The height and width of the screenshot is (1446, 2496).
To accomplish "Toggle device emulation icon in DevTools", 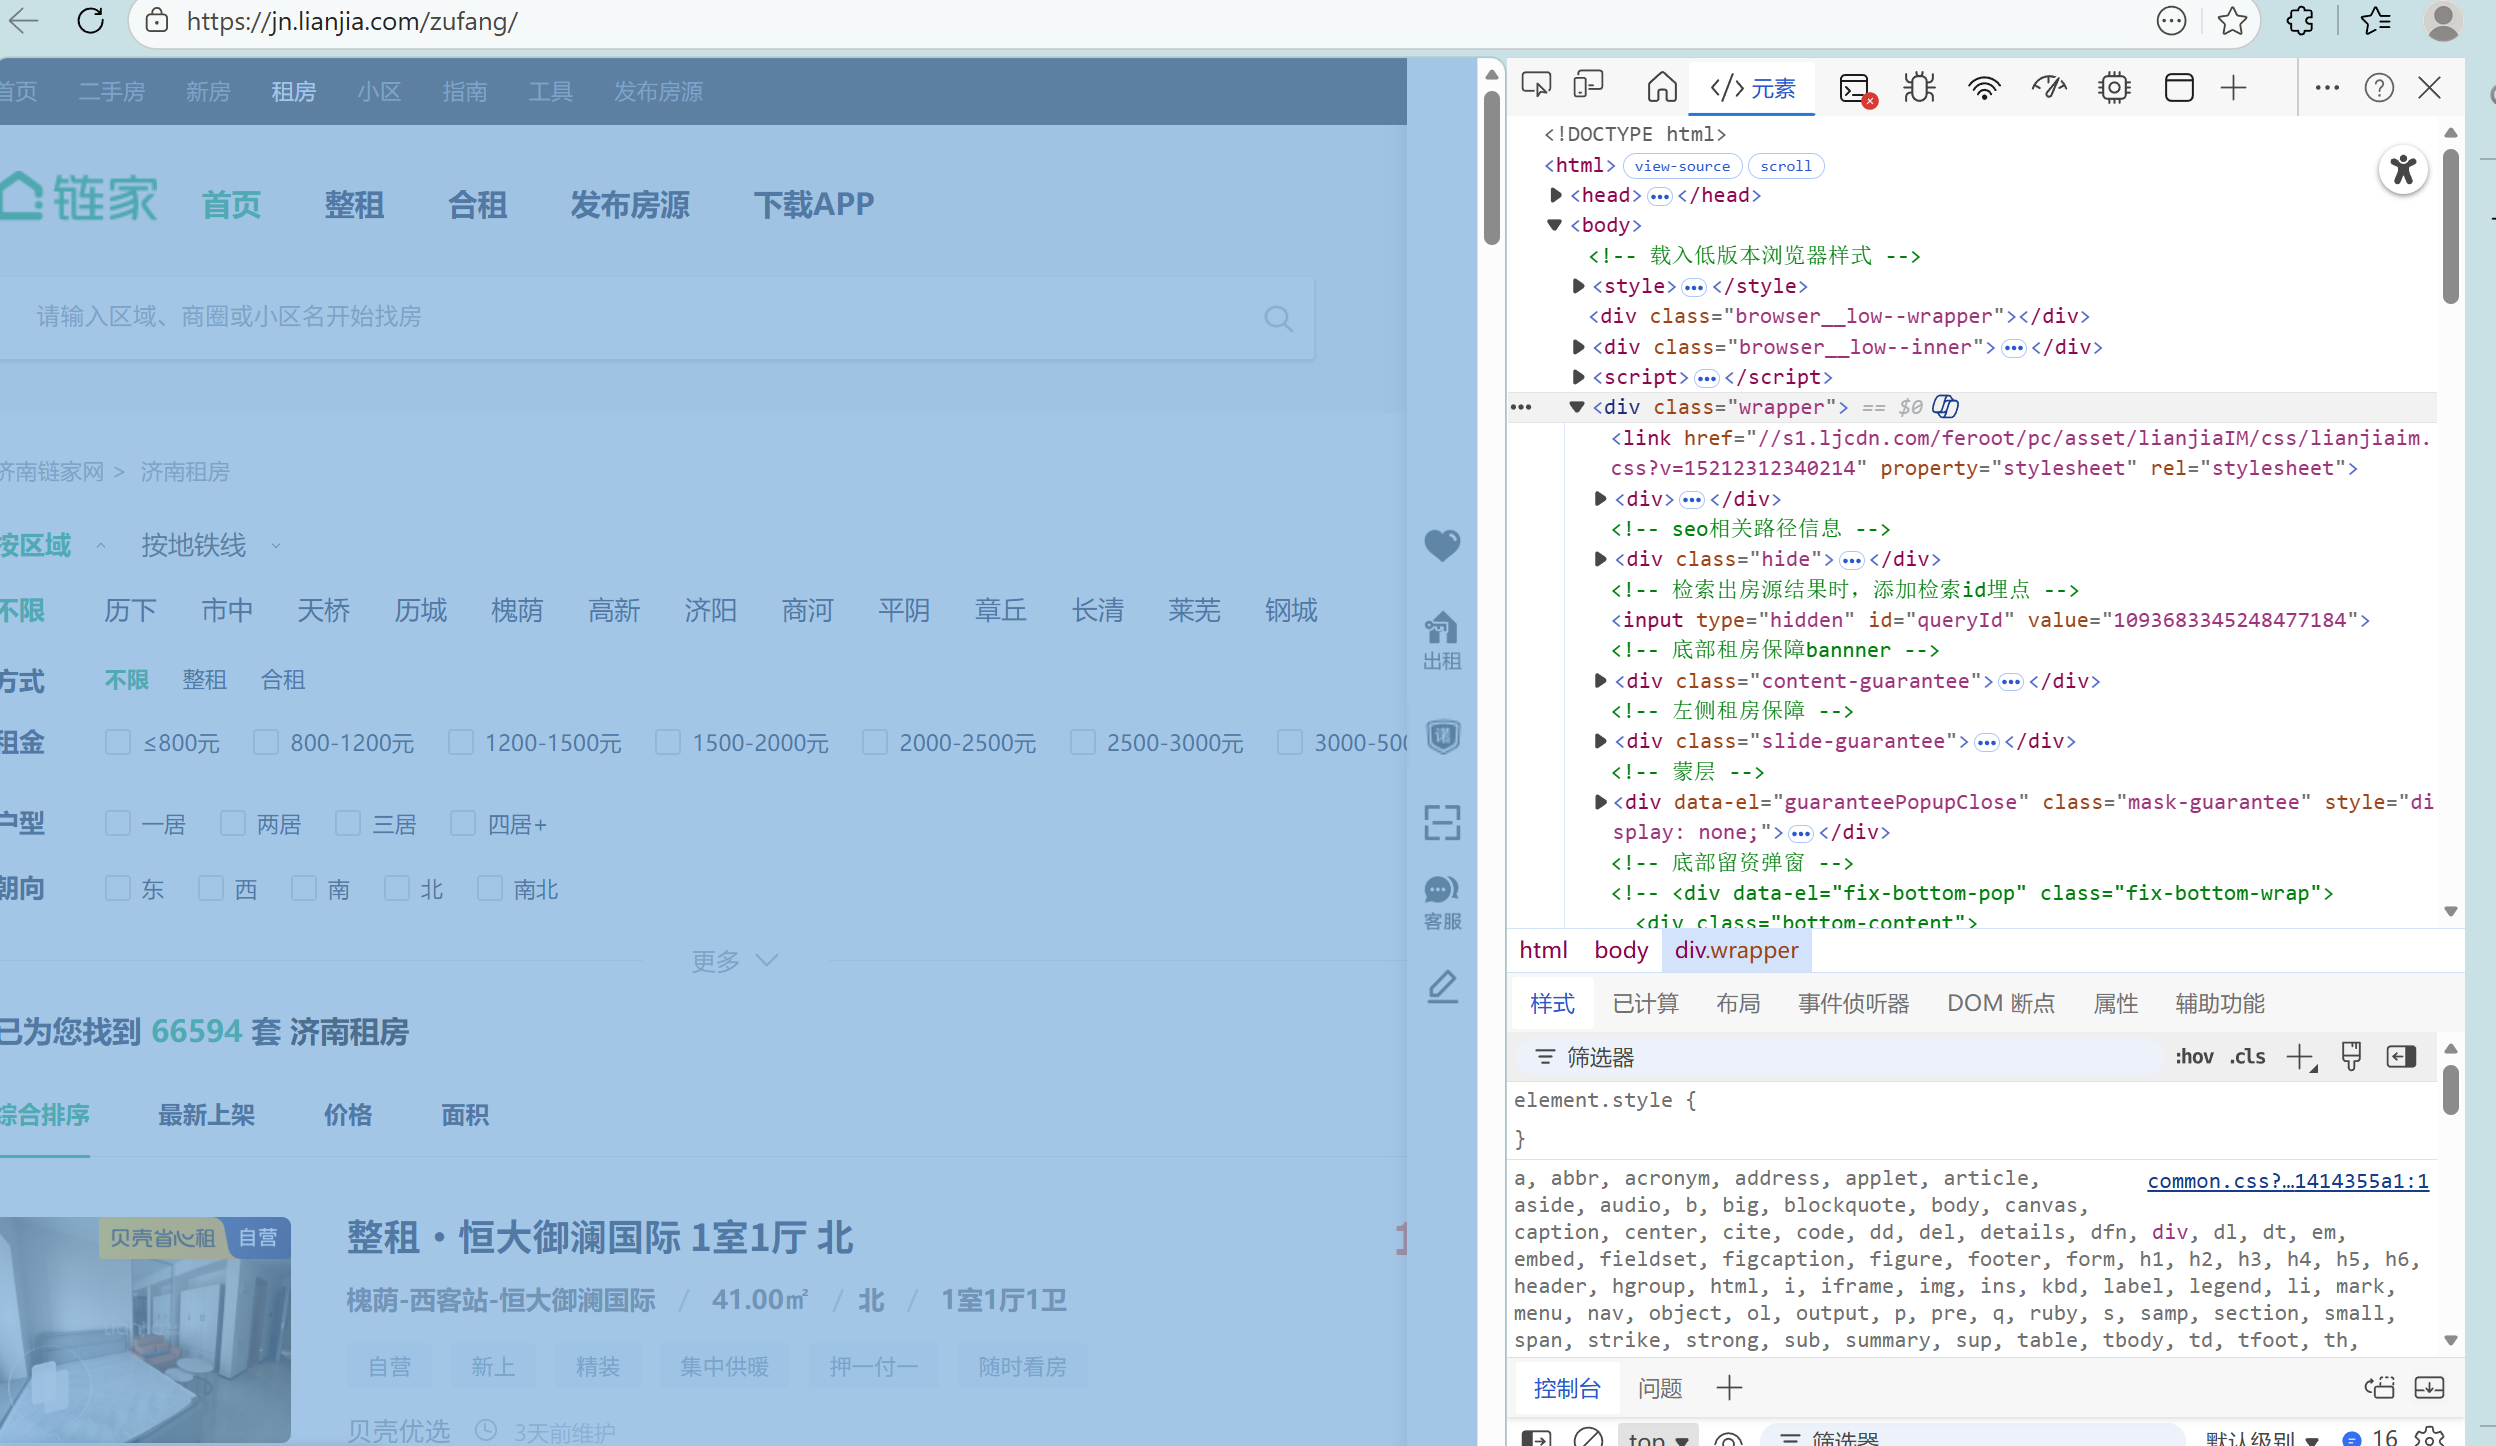I will [x=1588, y=86].
